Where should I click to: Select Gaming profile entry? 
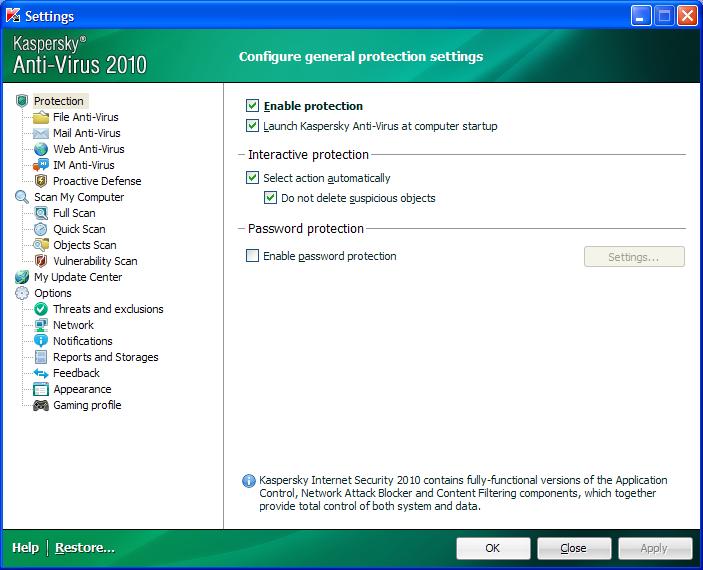[x=87, y=405]
